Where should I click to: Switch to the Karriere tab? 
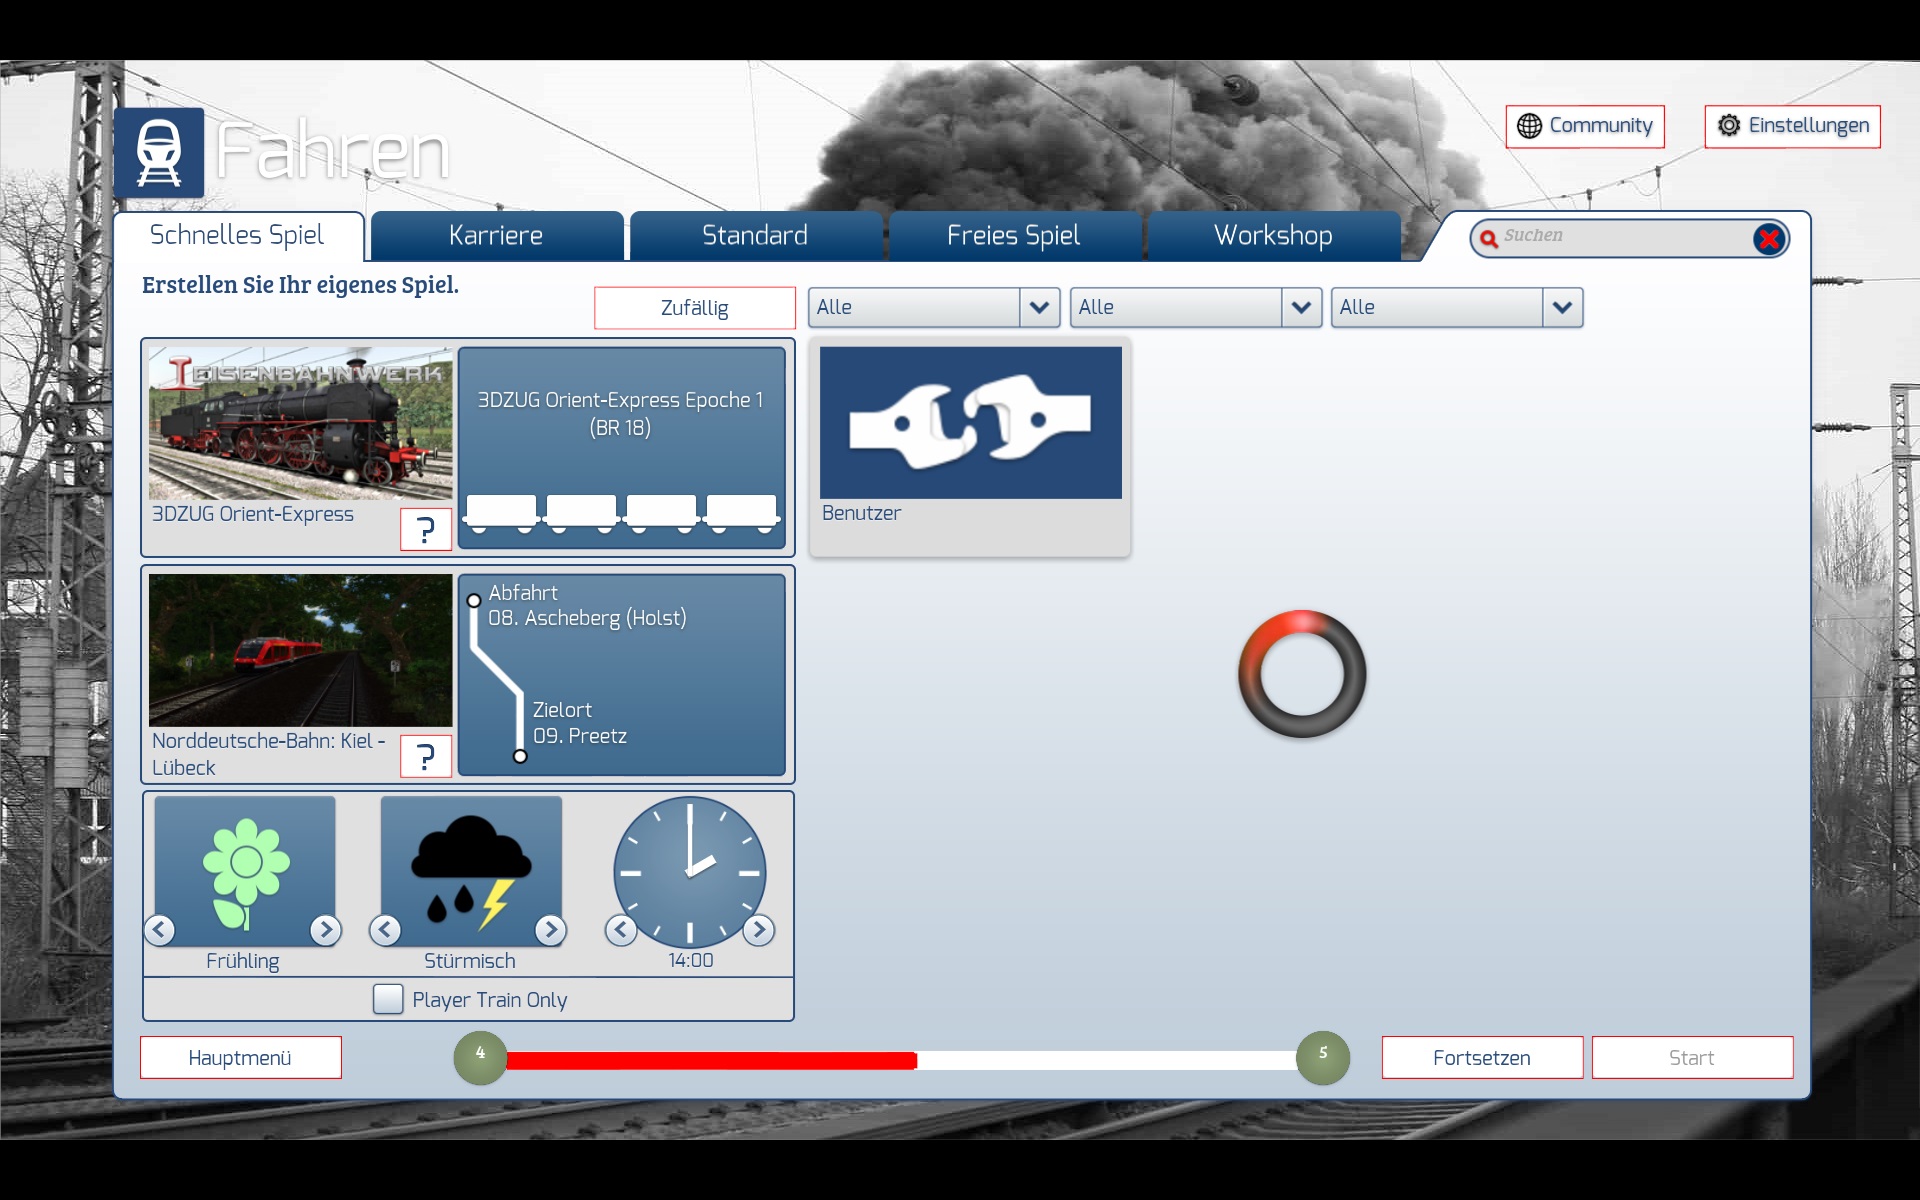tap(496, 236)
